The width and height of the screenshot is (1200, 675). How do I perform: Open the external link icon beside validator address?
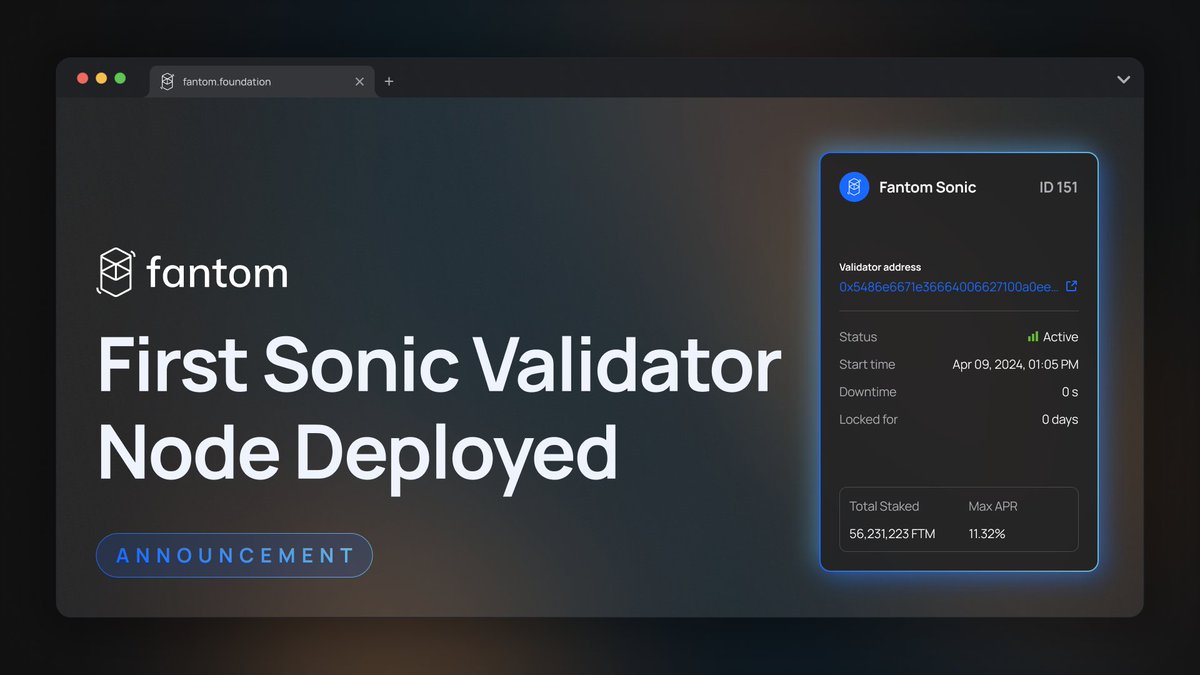click(1072, 286)
